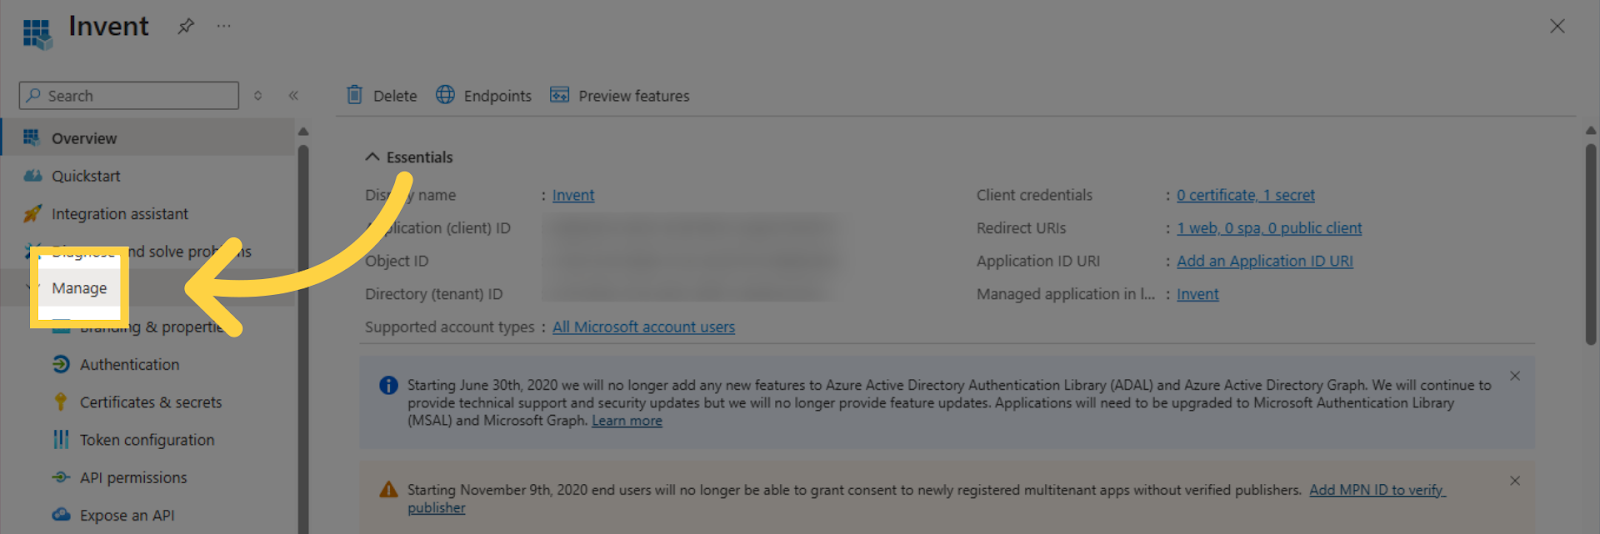
Task: Click the Delete trash icon
Action: (355, 95)
